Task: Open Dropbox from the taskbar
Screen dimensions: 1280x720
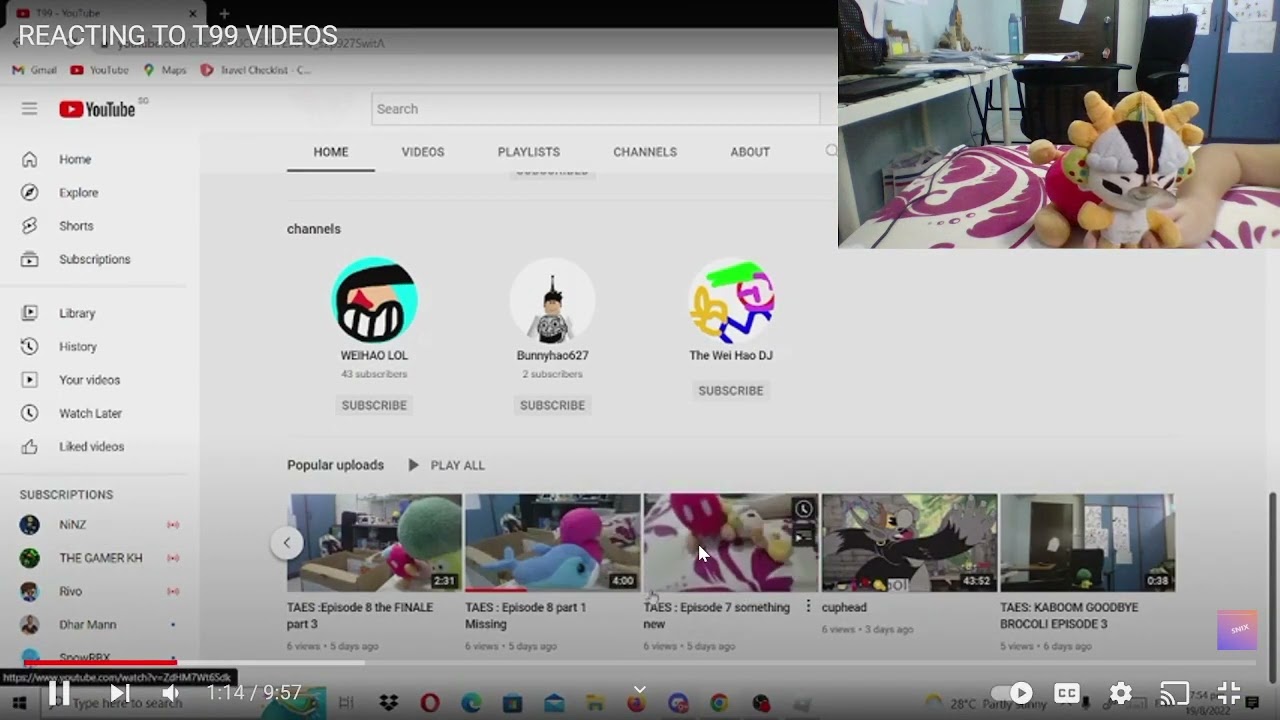Action: click(389, 703)
